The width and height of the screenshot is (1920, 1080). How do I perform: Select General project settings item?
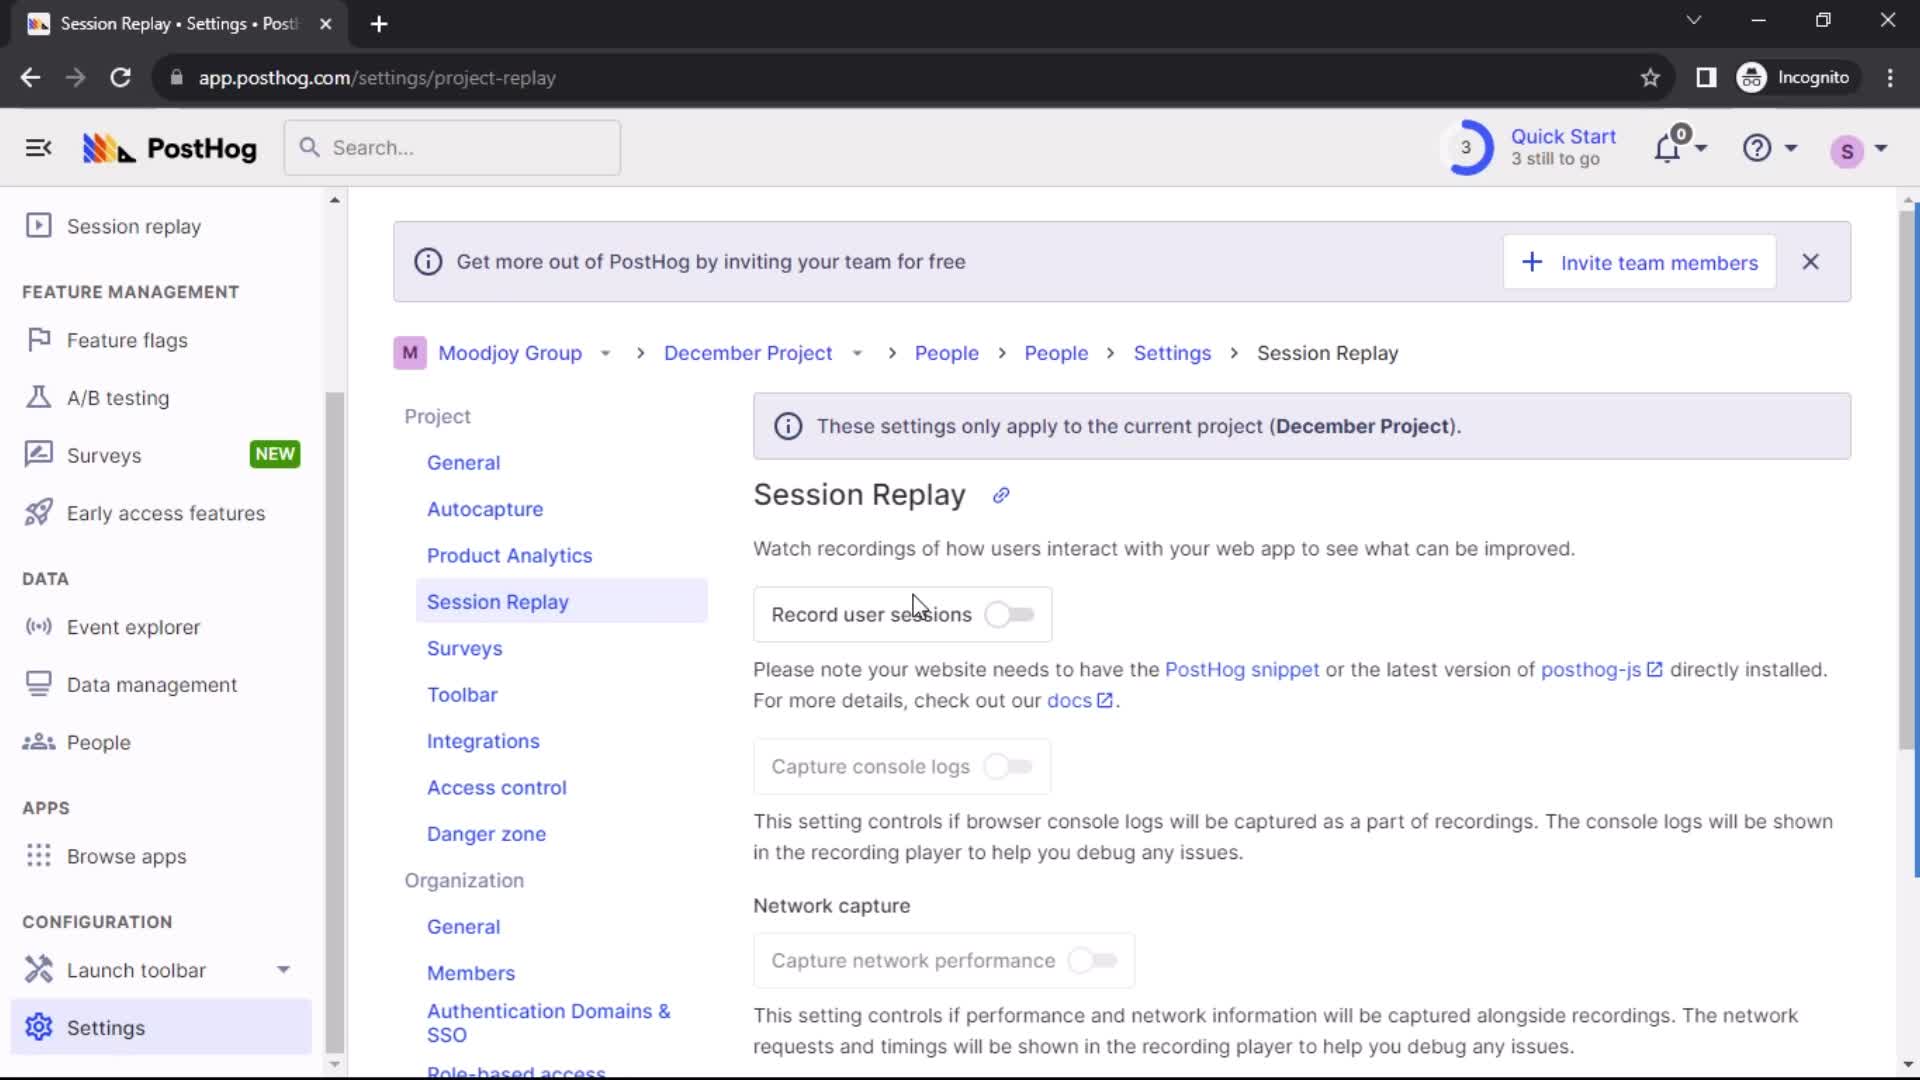[464, 462]
